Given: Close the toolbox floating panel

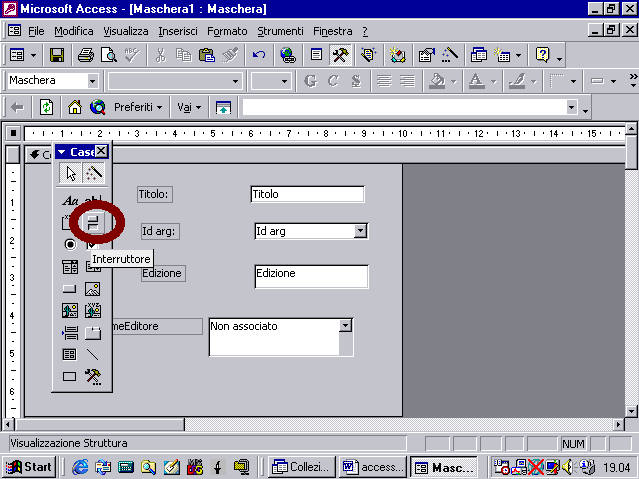Looking at the screenshot, I should [101, 152].
